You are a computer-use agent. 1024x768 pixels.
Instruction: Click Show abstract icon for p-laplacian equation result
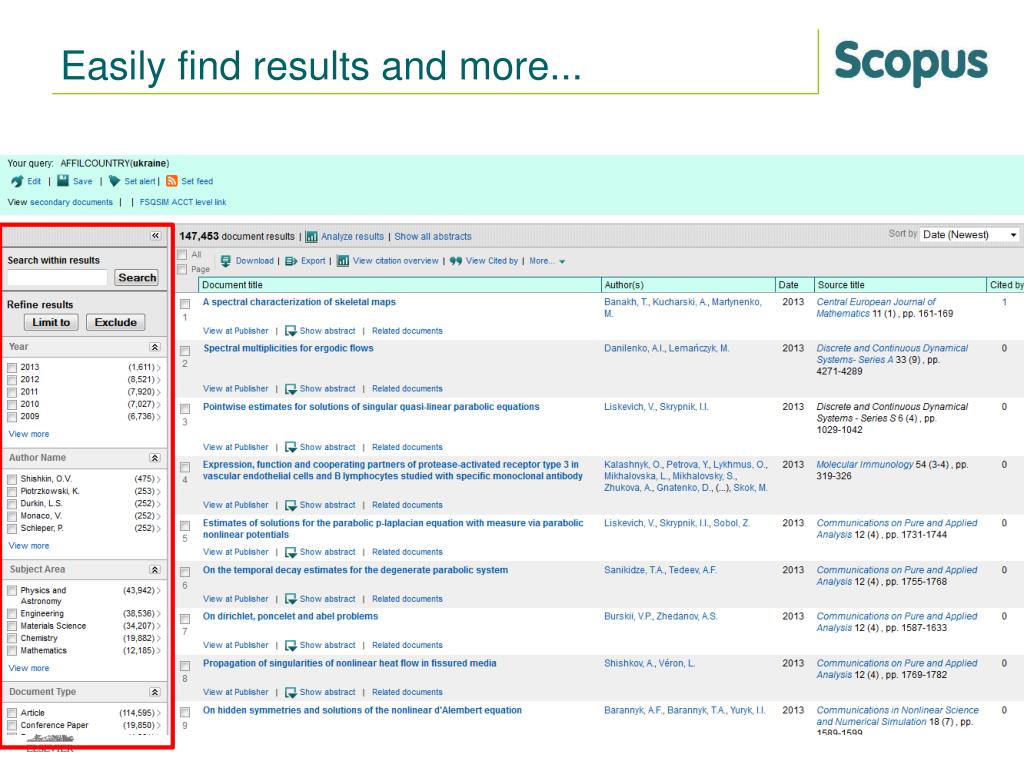click(291, 552)
